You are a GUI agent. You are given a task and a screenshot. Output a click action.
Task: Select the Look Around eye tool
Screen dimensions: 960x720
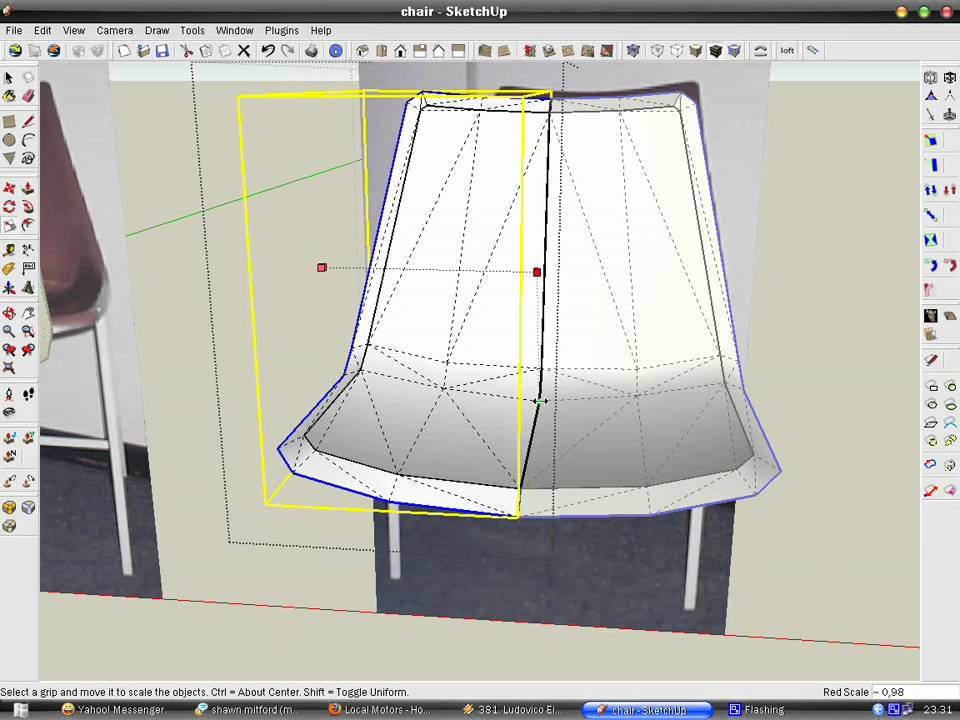pyautogui.click(x=9, y=412)
